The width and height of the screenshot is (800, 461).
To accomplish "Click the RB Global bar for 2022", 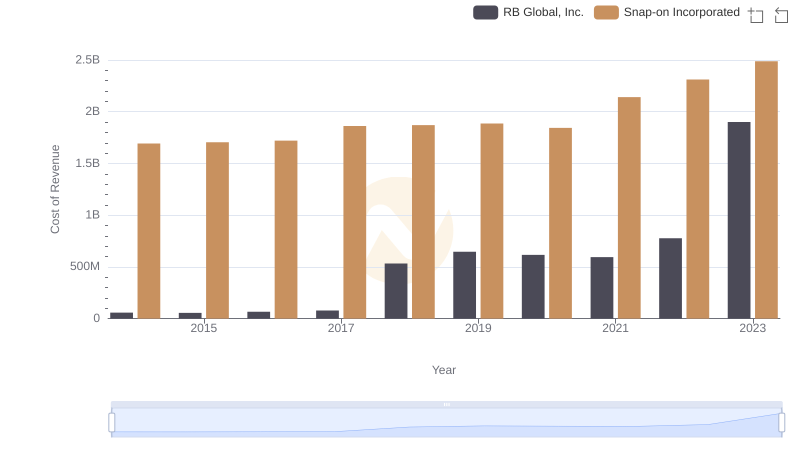I will pyautogui.click(x=670, y=278).
